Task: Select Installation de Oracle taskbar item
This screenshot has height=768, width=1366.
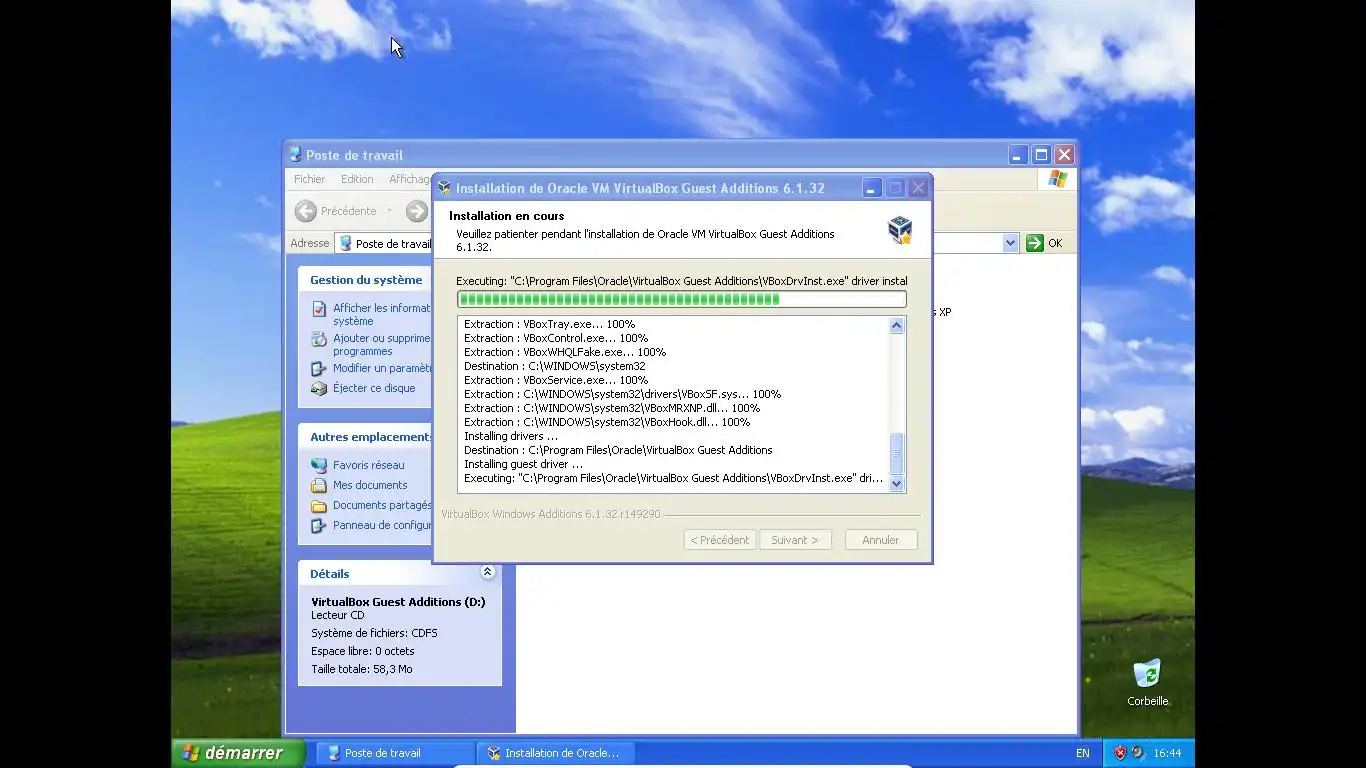Action: click(554, 753)
